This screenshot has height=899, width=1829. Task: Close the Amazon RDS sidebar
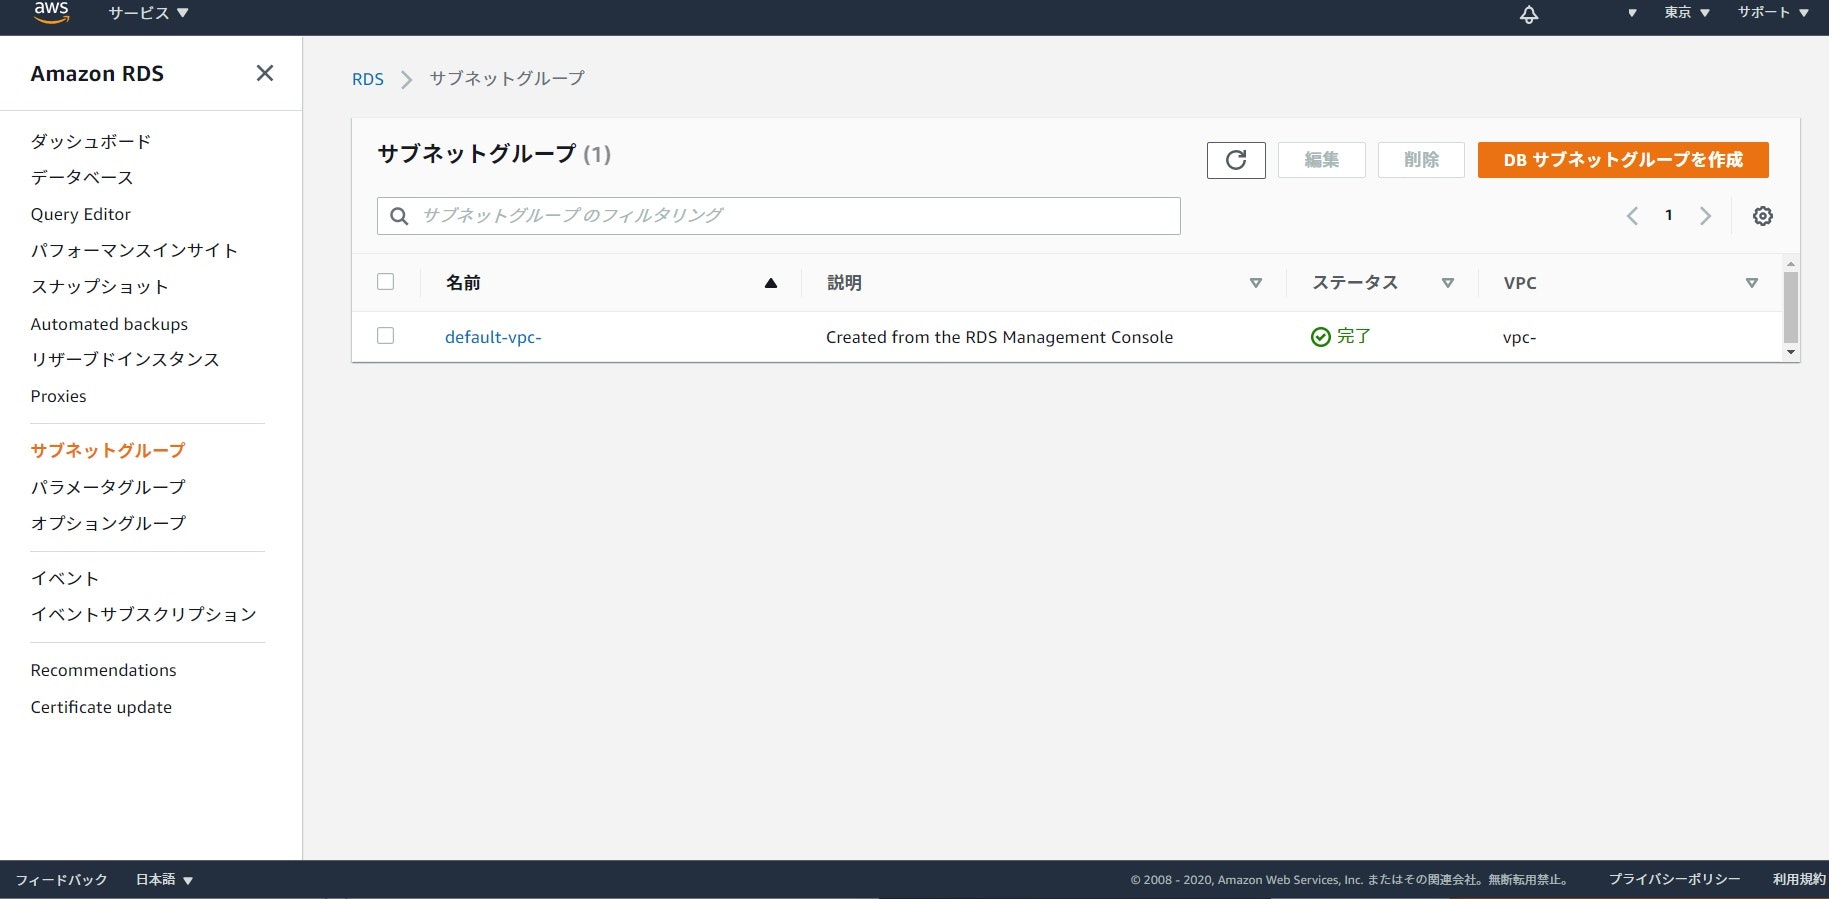point(265,73)
